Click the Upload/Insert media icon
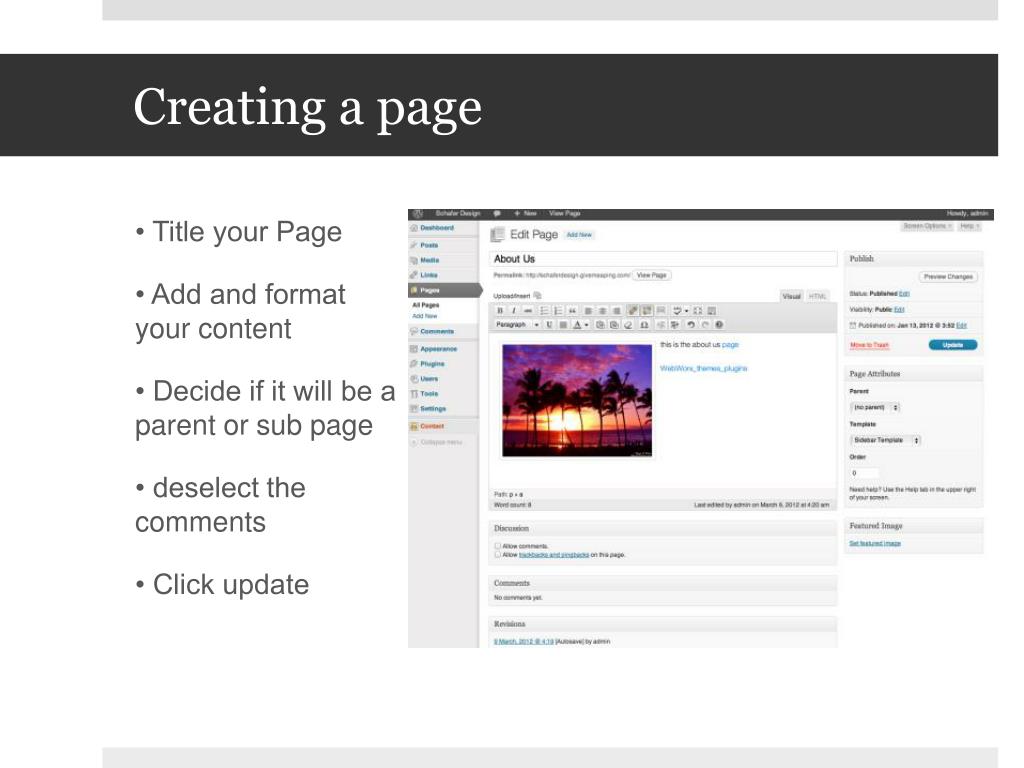The image size is (1024, 768). coord(537,296)
